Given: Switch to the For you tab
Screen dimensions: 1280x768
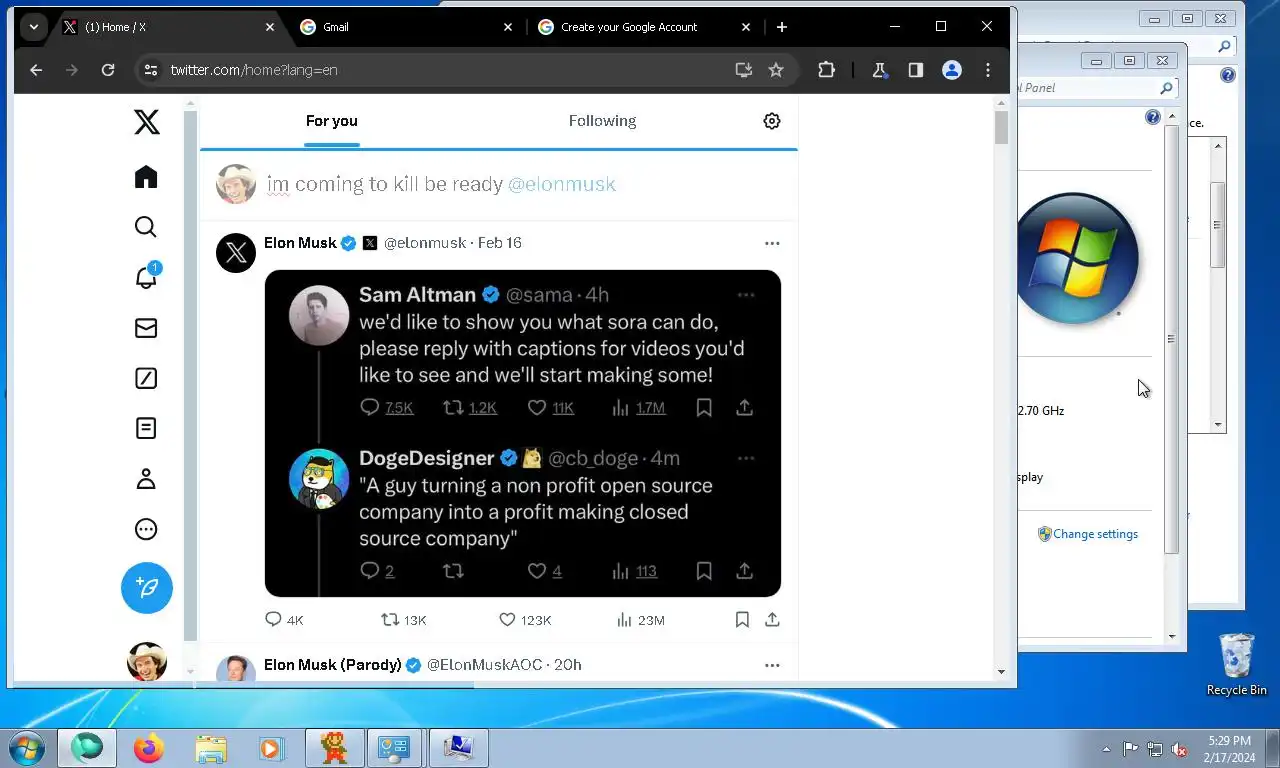Looking at the screenshot, I should [331, 121].
